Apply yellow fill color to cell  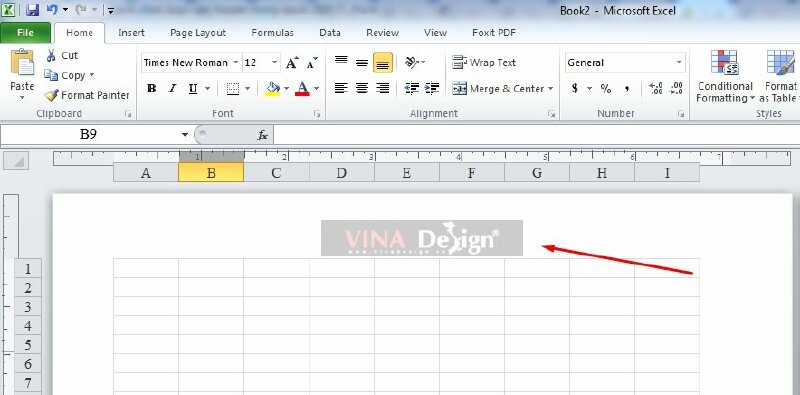tap(273, 89)
